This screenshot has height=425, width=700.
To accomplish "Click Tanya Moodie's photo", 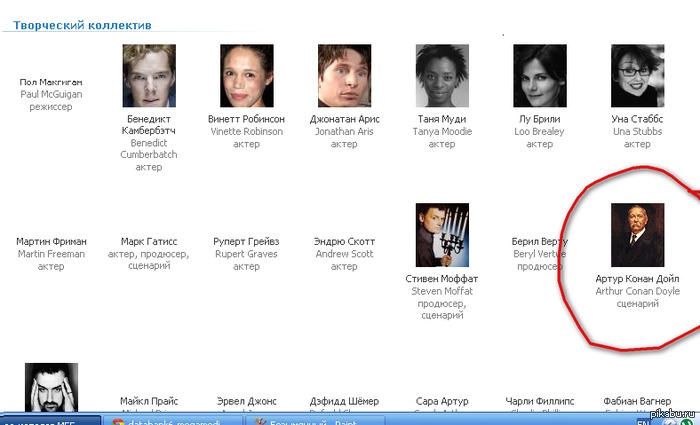I will tap(441, 77).
